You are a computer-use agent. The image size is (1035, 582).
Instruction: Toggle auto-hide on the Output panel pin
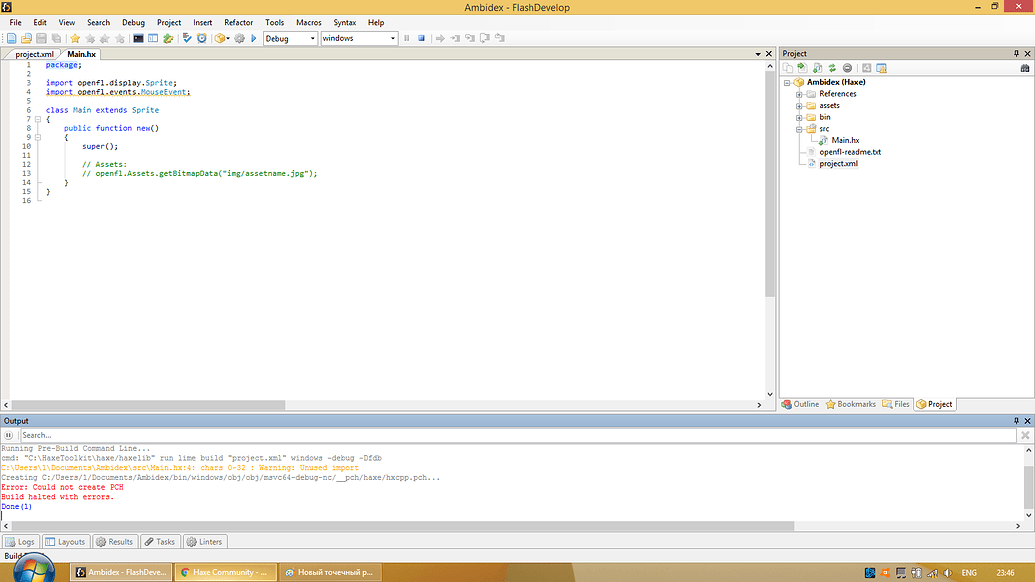pos(1016,420)
